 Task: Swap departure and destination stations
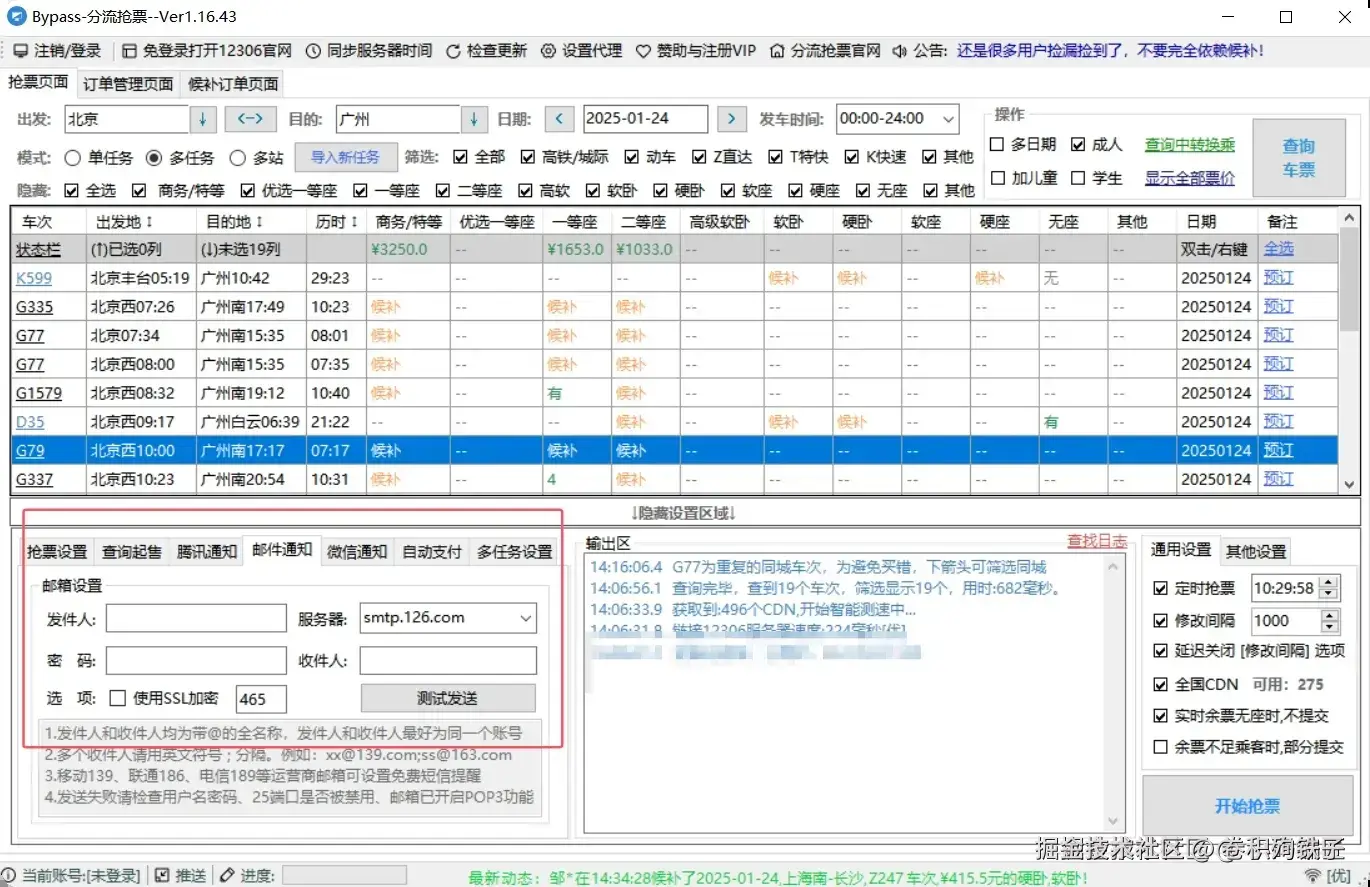click(x=250, y=119)
